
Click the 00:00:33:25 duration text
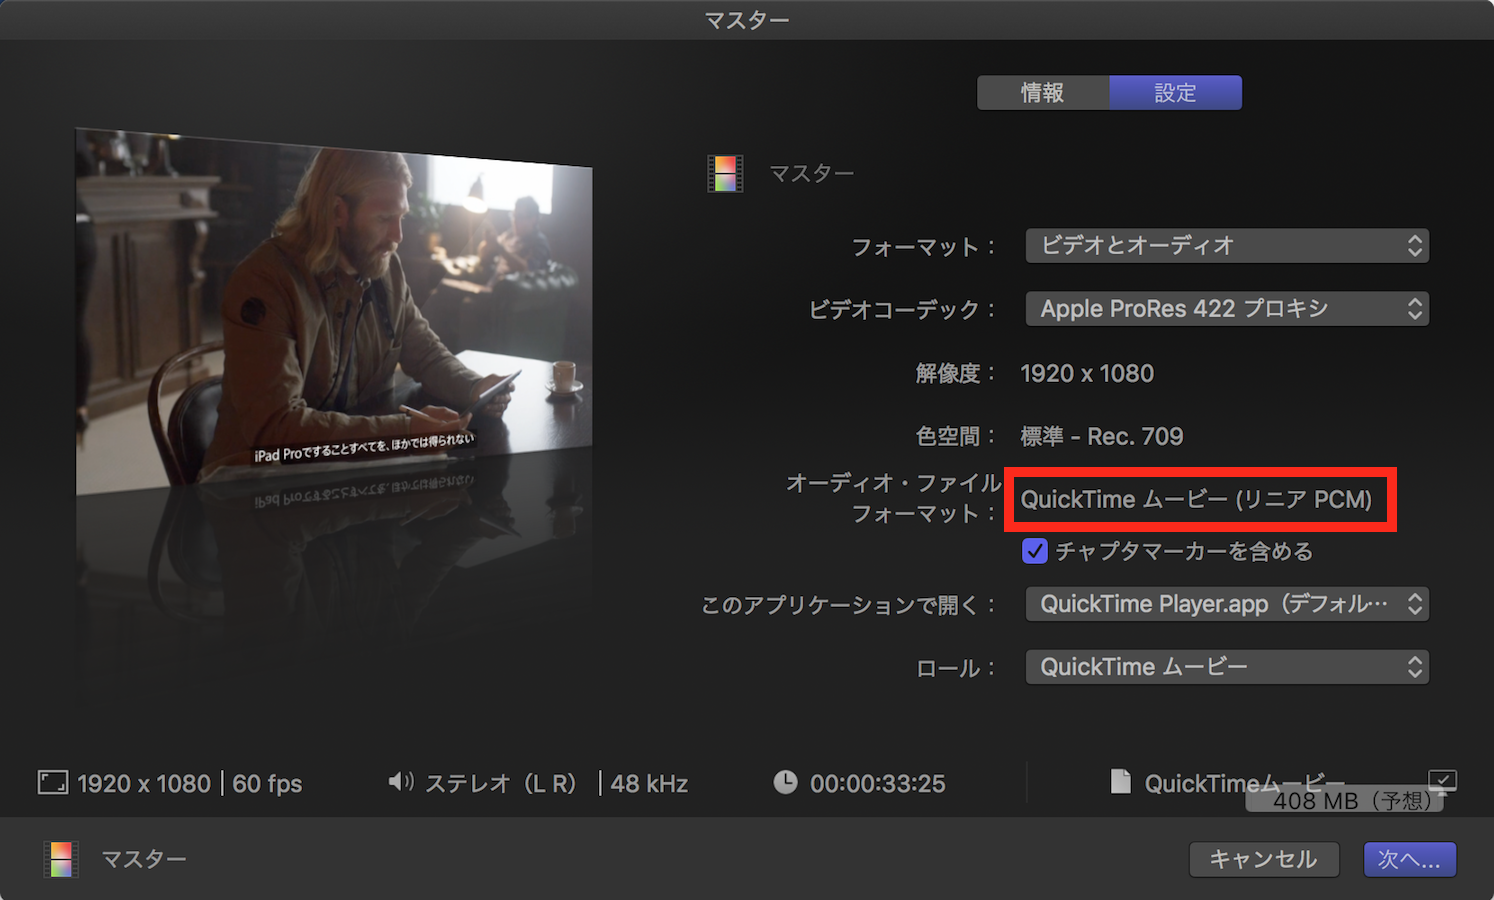pos(877,784)
